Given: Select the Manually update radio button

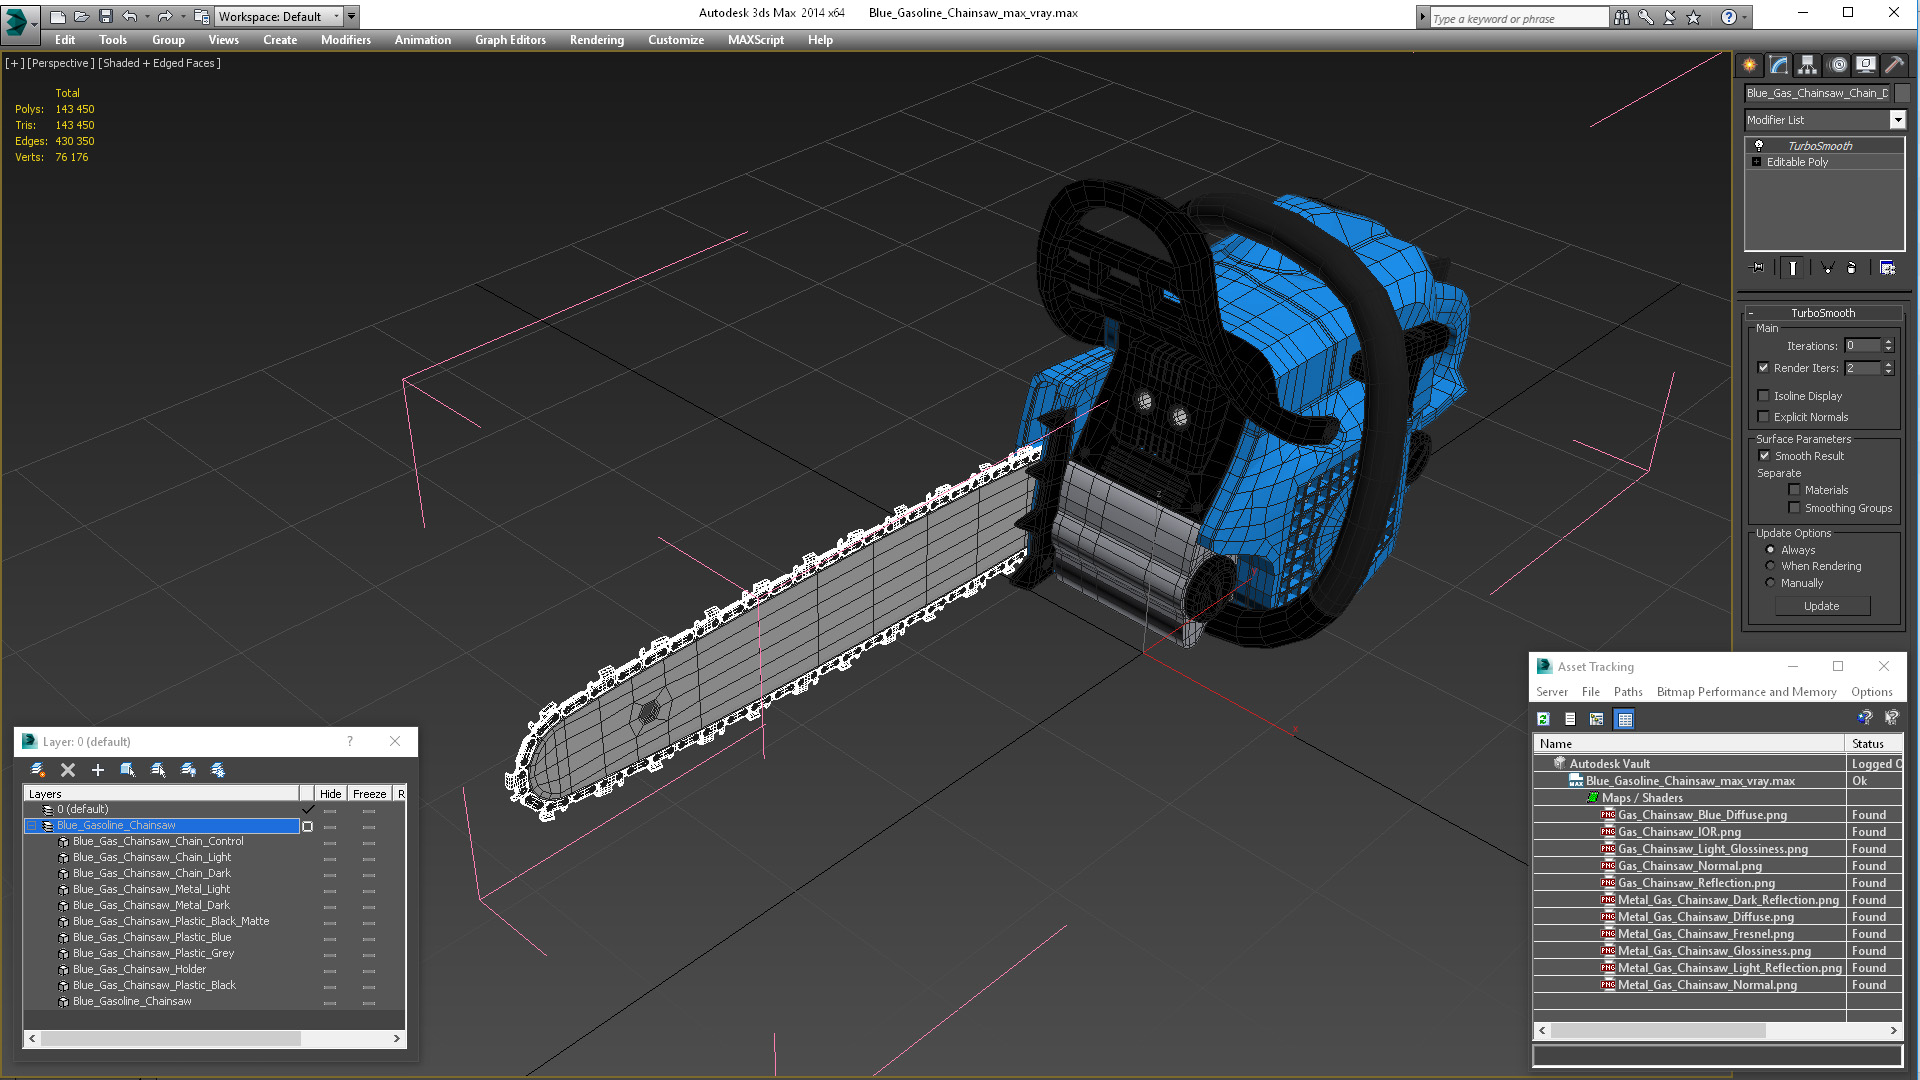Looking at the screenshot, I should pyautogui.click(x=1771, y=583).
